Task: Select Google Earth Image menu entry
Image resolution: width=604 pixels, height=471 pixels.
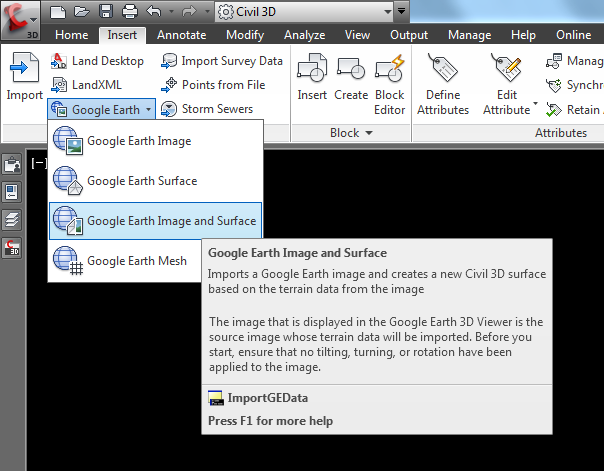Action: point(155,141)
